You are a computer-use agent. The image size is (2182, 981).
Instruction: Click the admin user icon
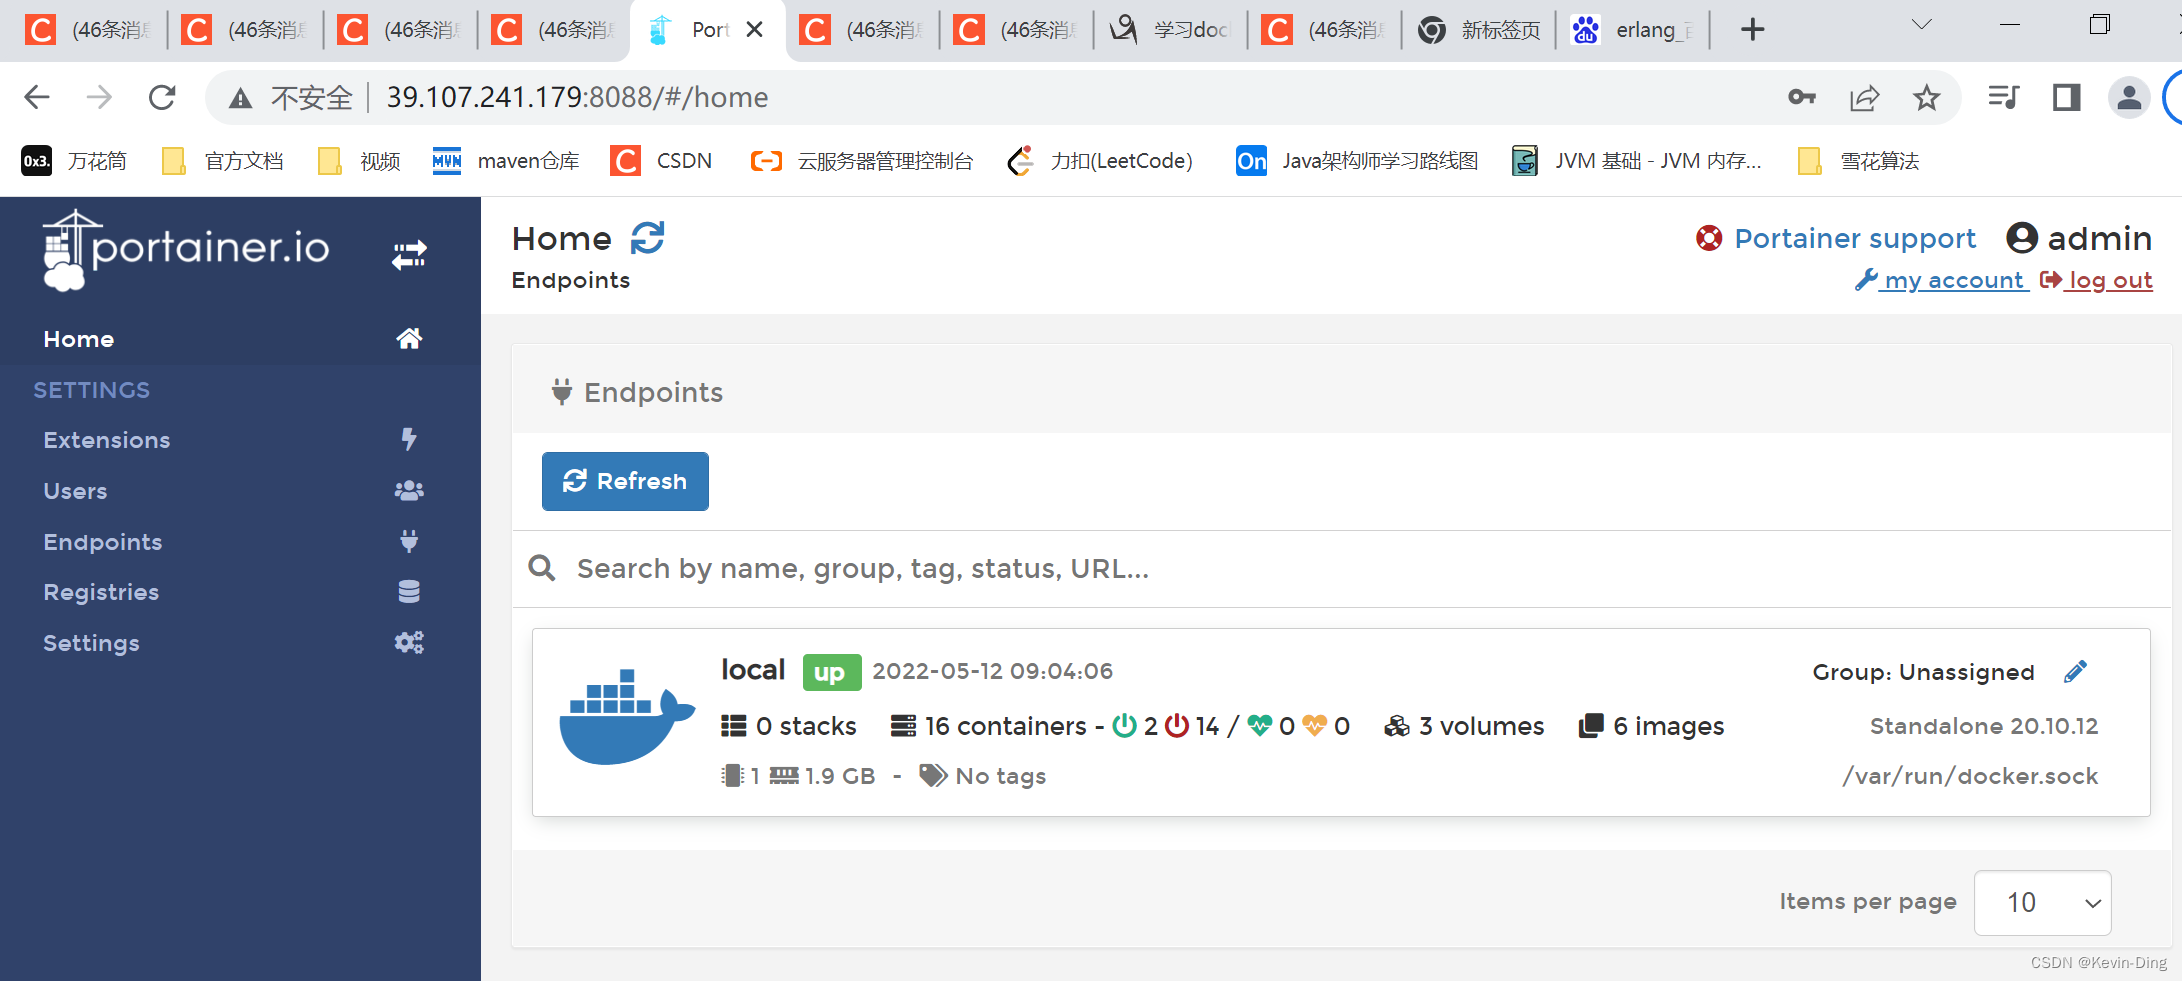point(2022,238)
